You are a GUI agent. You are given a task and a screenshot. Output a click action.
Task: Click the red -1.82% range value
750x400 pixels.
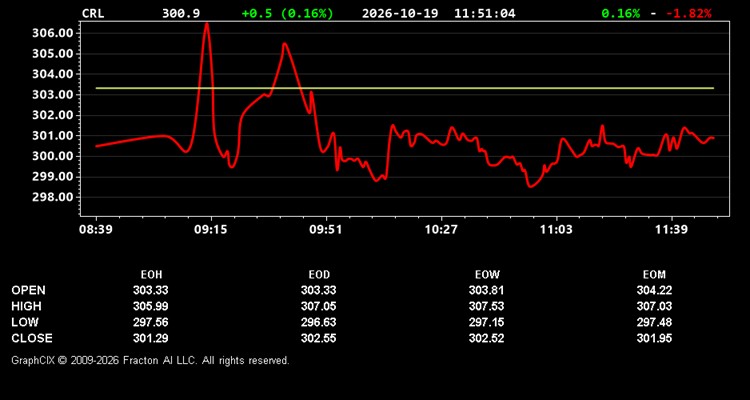coord(689,13)
